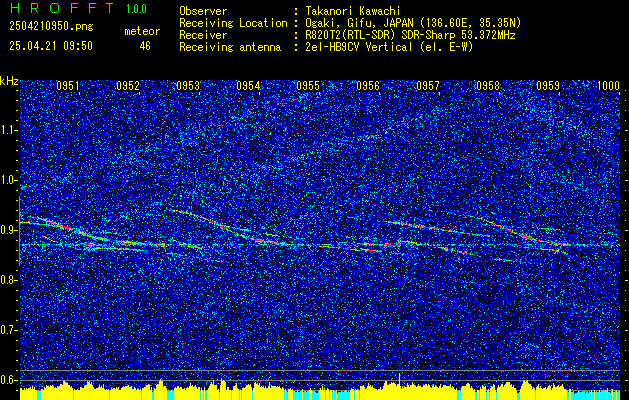The width and height of the screenshot is (629, 400).
Task: Click the kHz axis unit label
Action: coord(9,81)
